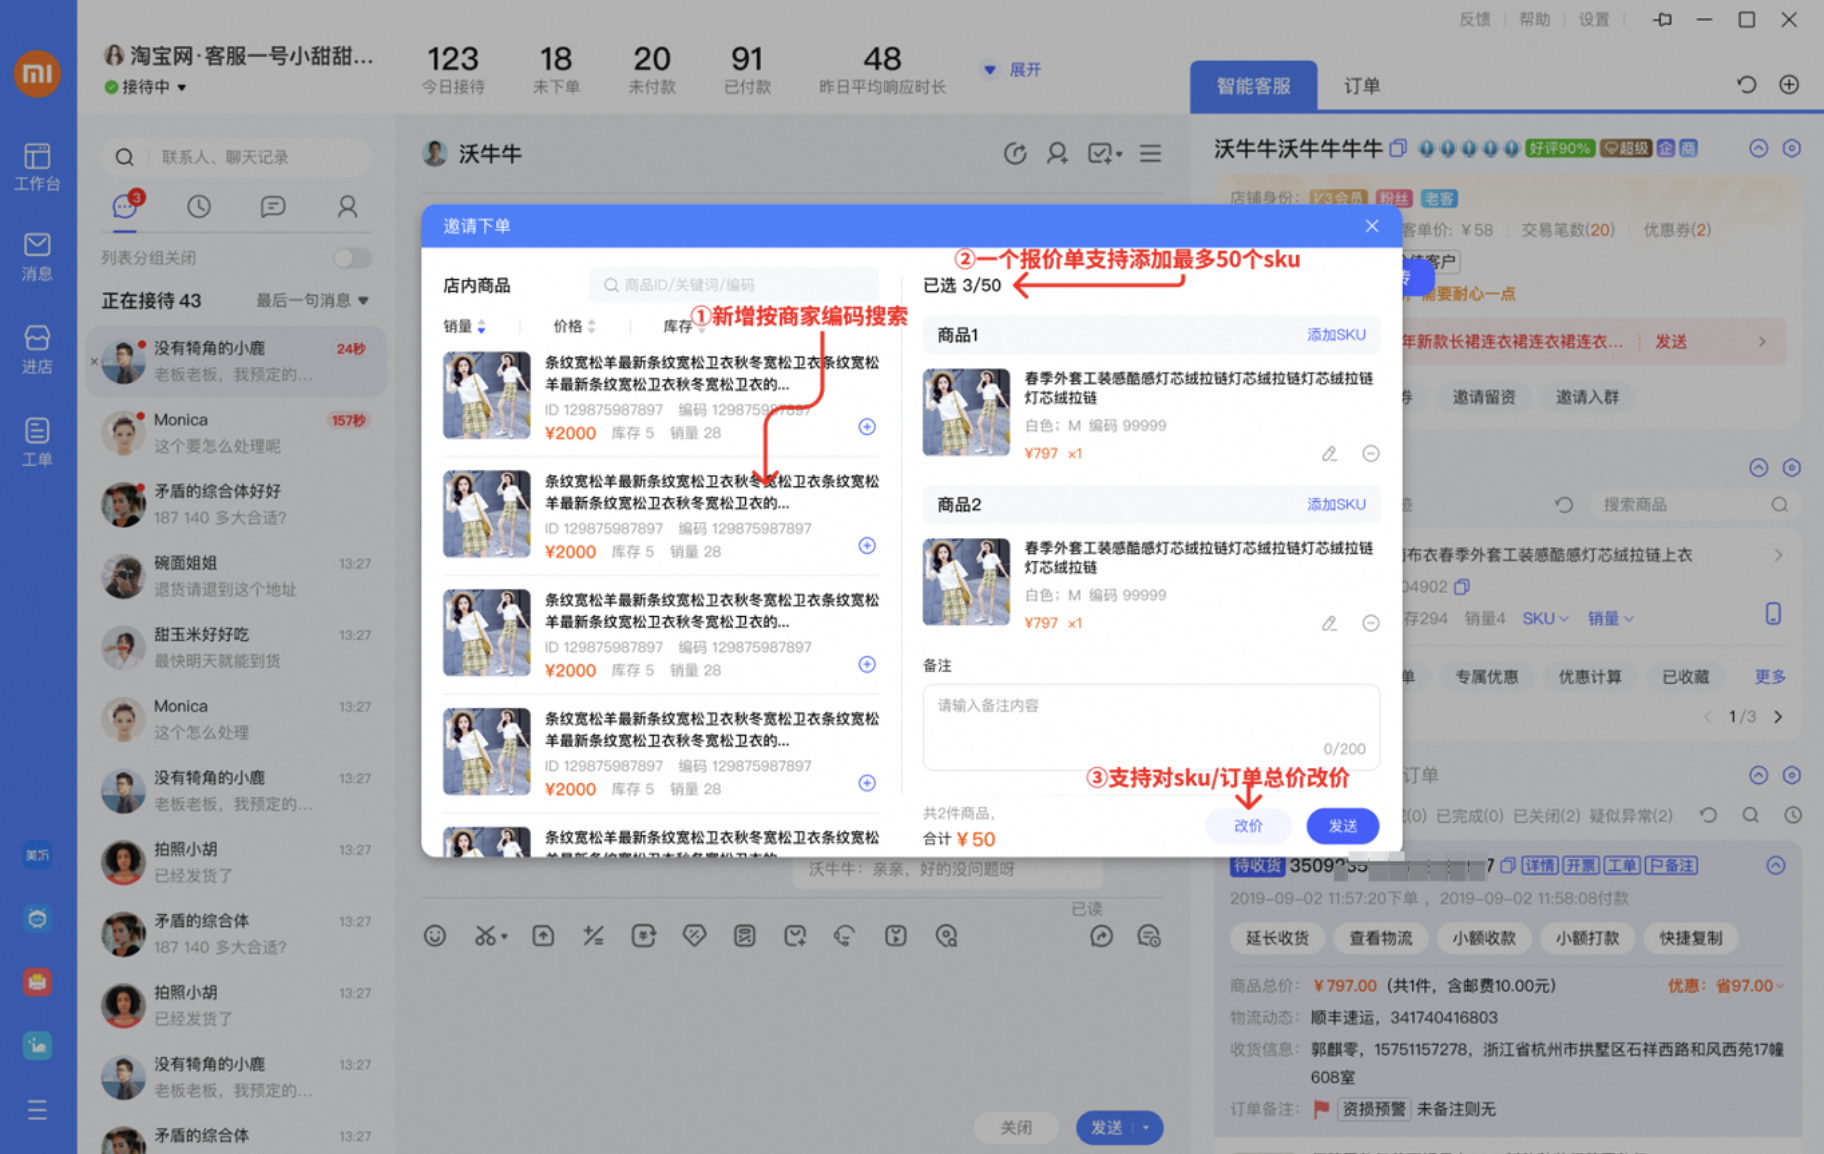The height and width of the screenshot is (1154, 1824).
Task: Open the 帮助 menu item
Action: coord(1534,19)
